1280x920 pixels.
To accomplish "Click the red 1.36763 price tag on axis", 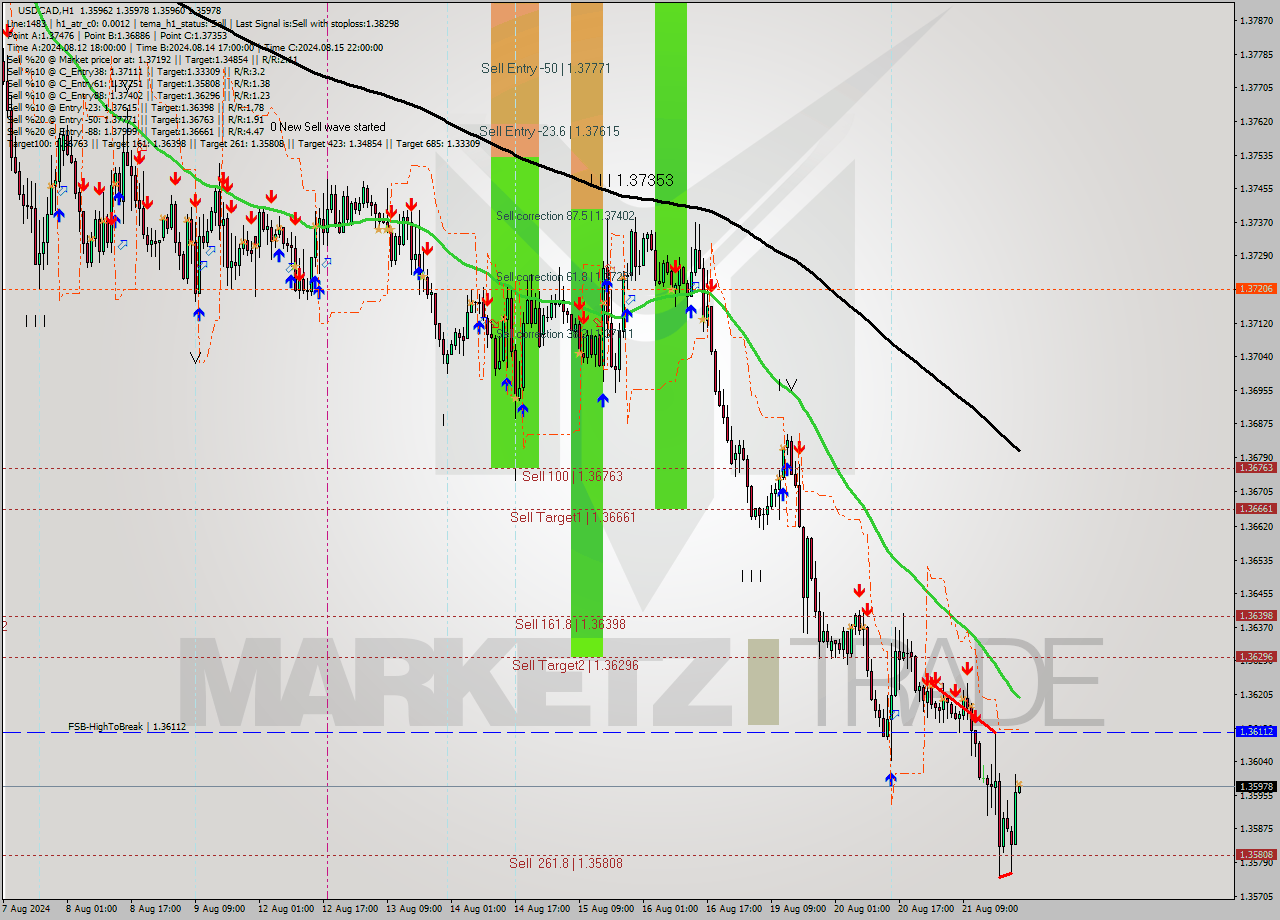I will [x=1256, y=468].
